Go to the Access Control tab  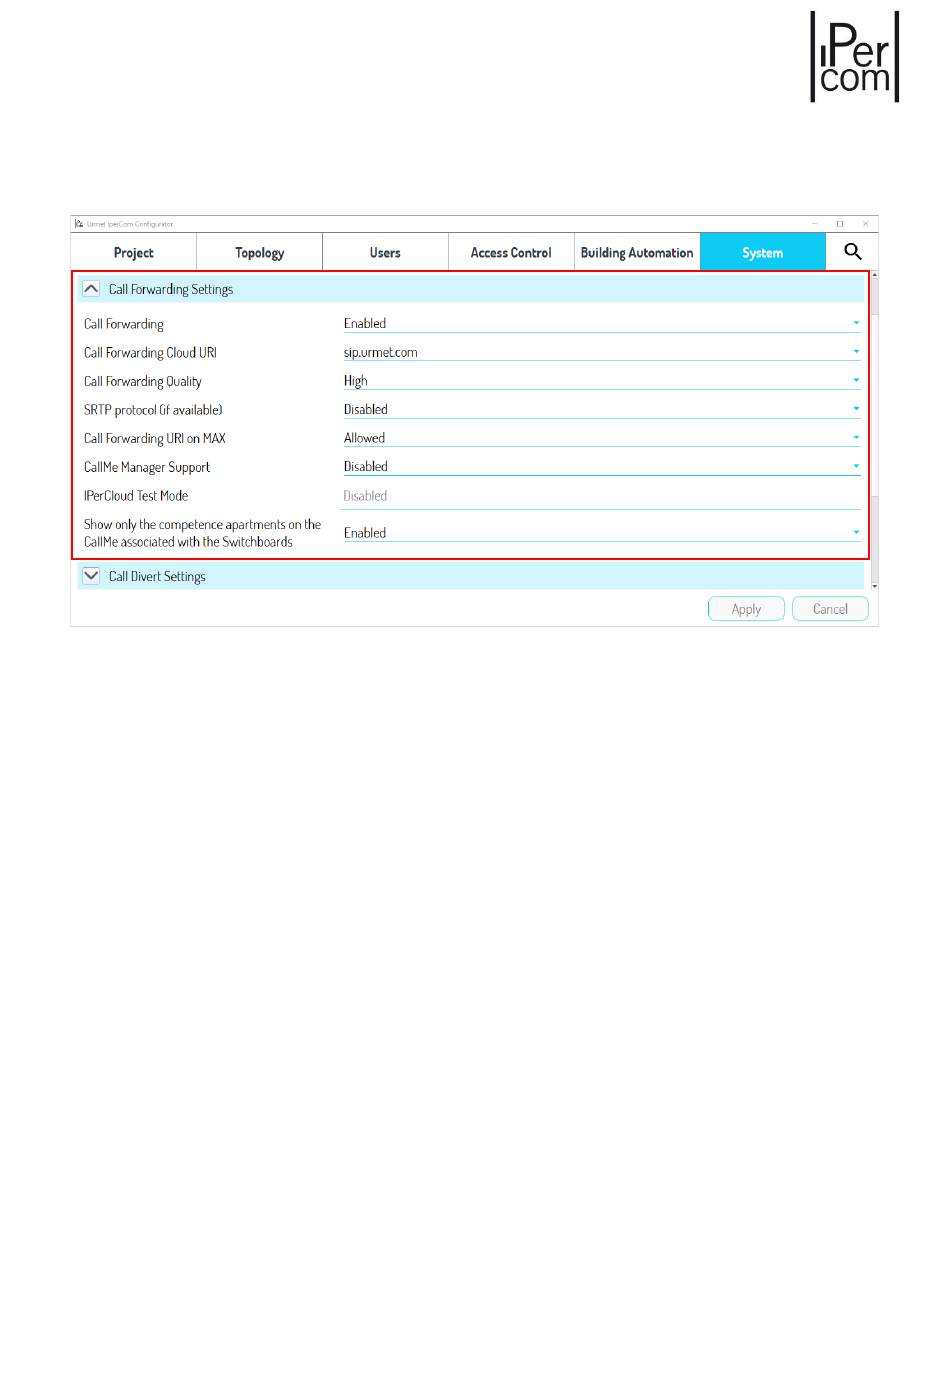point(511,253)
